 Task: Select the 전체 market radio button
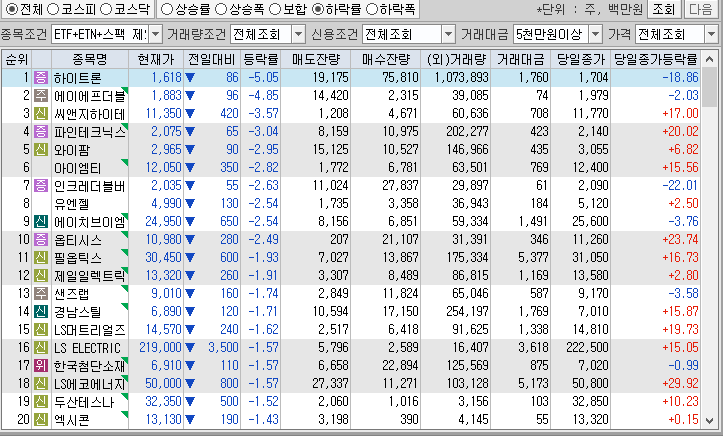pyautogui.click(x=12, y=9)
